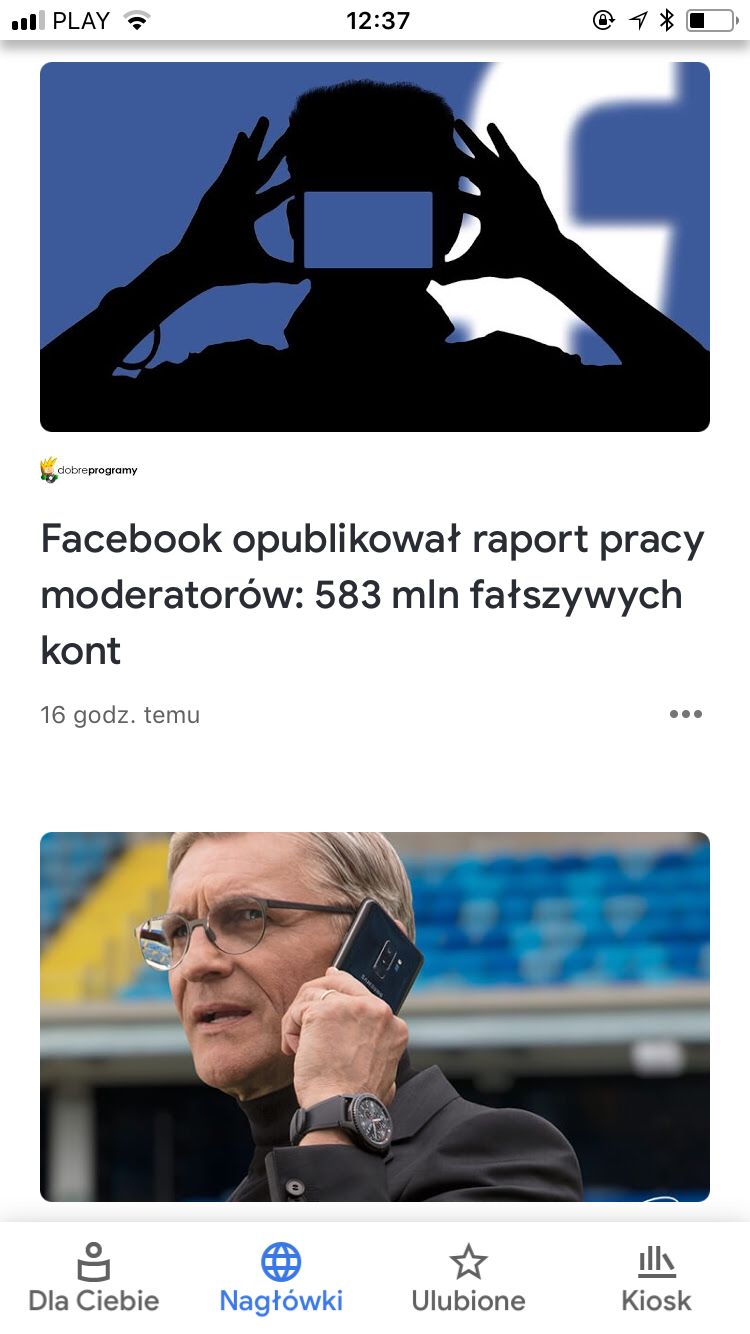The image size is (750, 1334).
Task: Tap the PLAY carrier signal indicator
Action: [62, 20]
